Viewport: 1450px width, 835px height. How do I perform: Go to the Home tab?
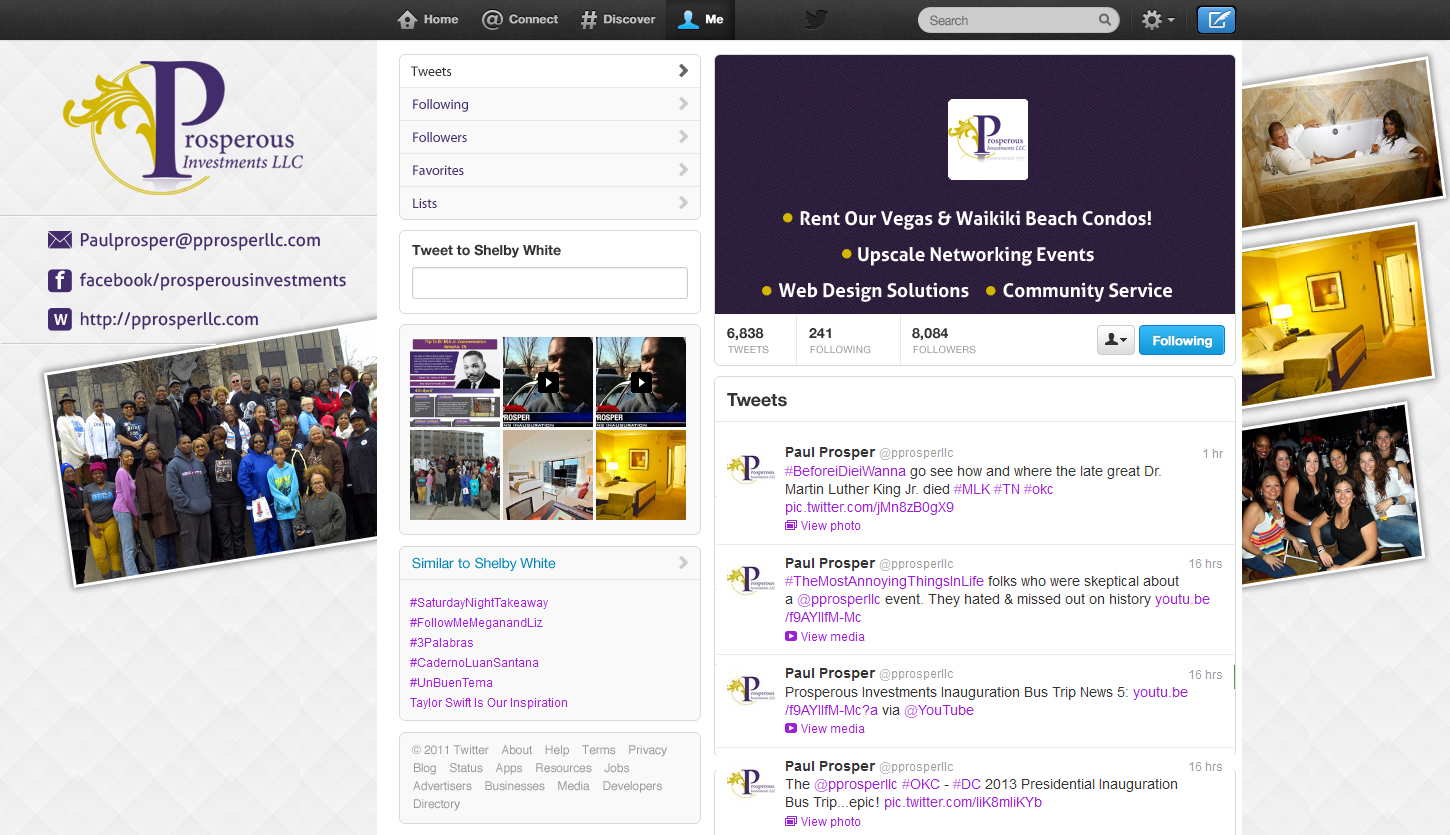click(x=428, y=20)
